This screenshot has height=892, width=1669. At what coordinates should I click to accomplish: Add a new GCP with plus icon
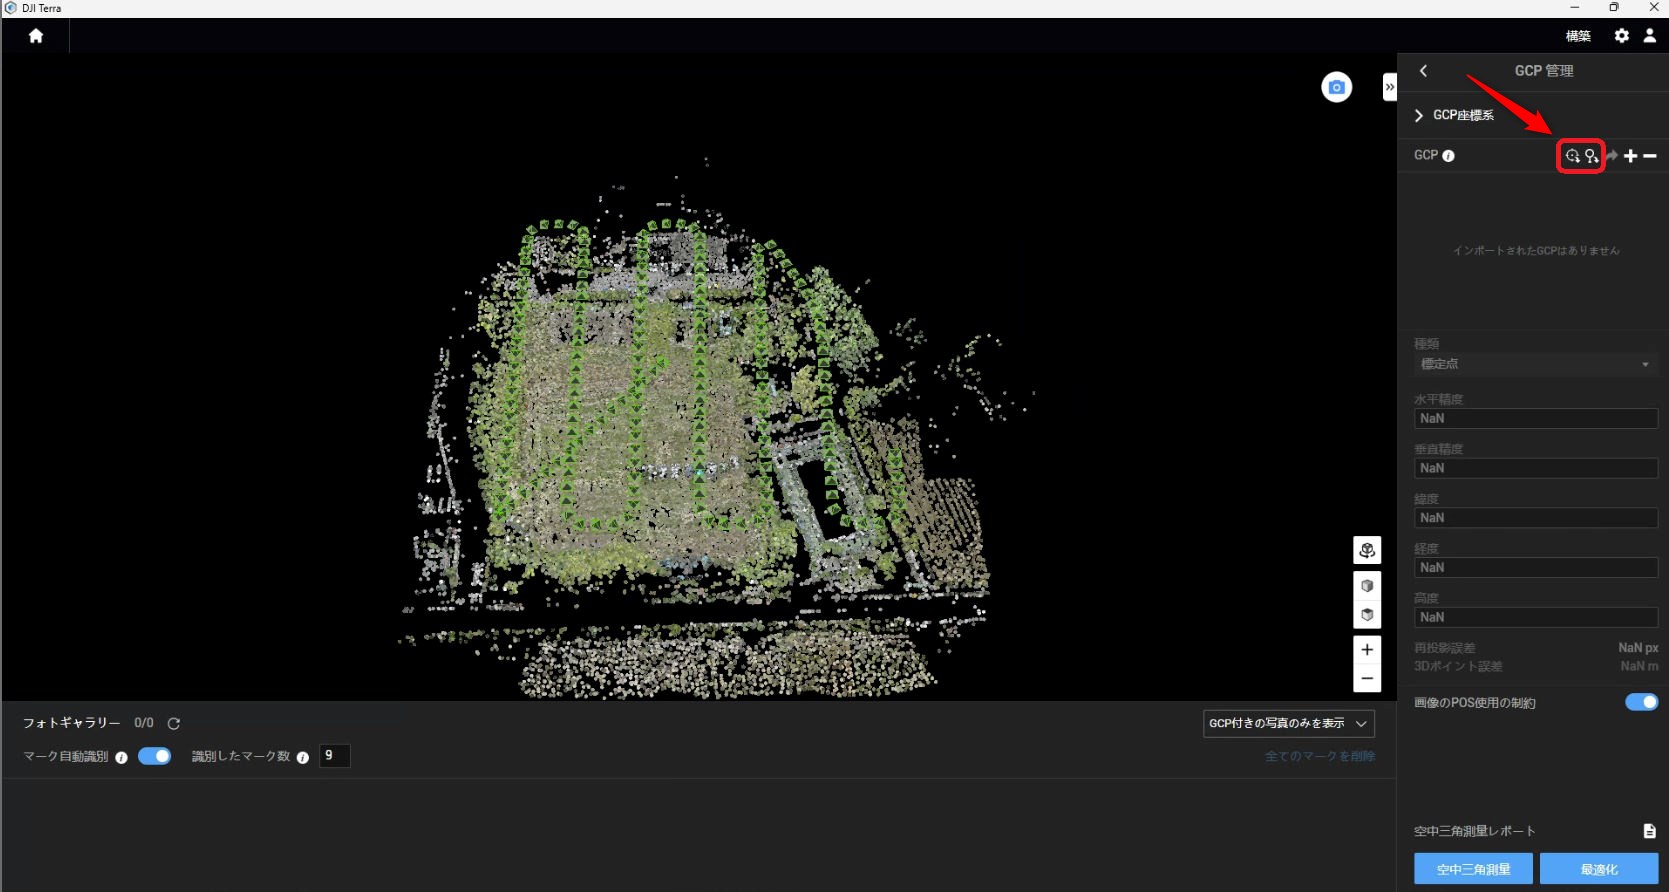point(1630,156)
